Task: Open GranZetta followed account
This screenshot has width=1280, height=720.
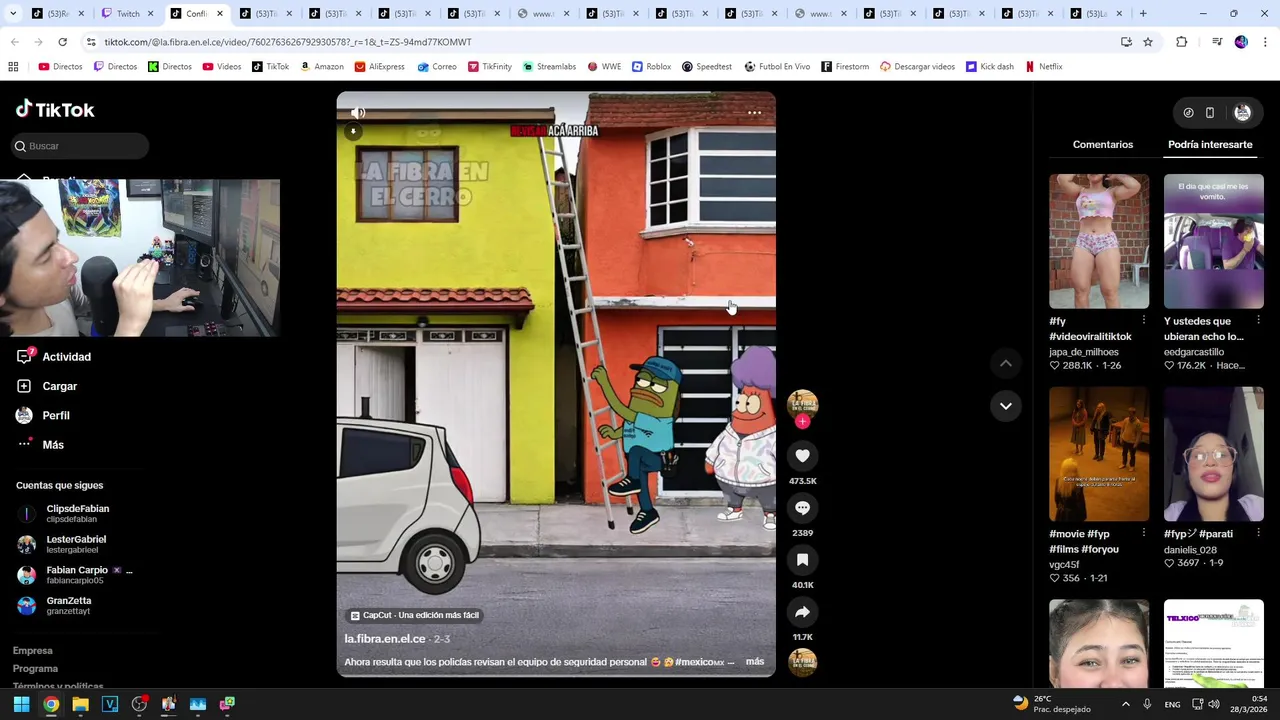Action: click(x=55, y=605)
